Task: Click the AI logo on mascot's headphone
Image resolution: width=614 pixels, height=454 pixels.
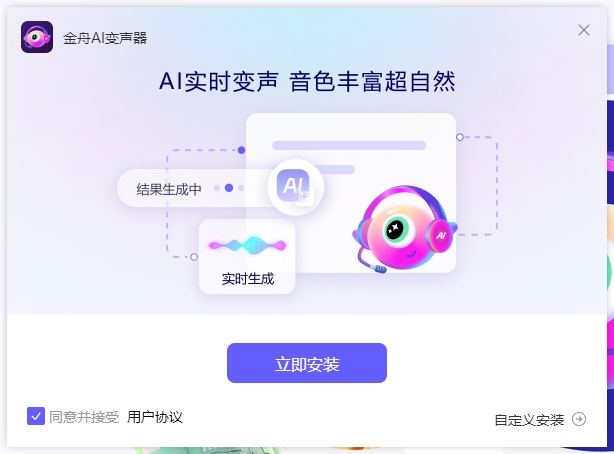Action: (441, 235)
